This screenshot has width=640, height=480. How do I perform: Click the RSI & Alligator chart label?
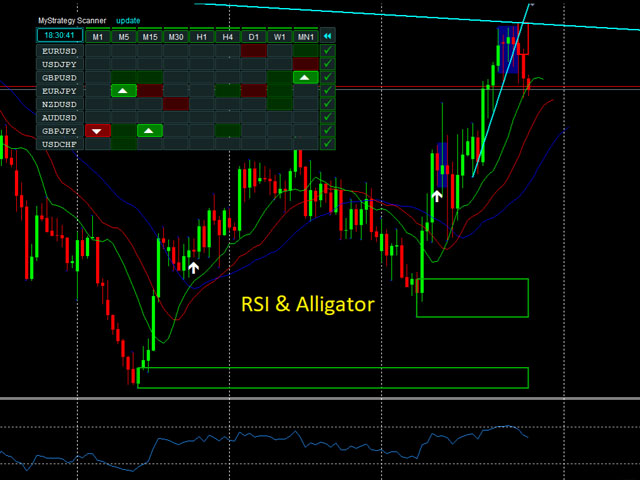point(308,304)
